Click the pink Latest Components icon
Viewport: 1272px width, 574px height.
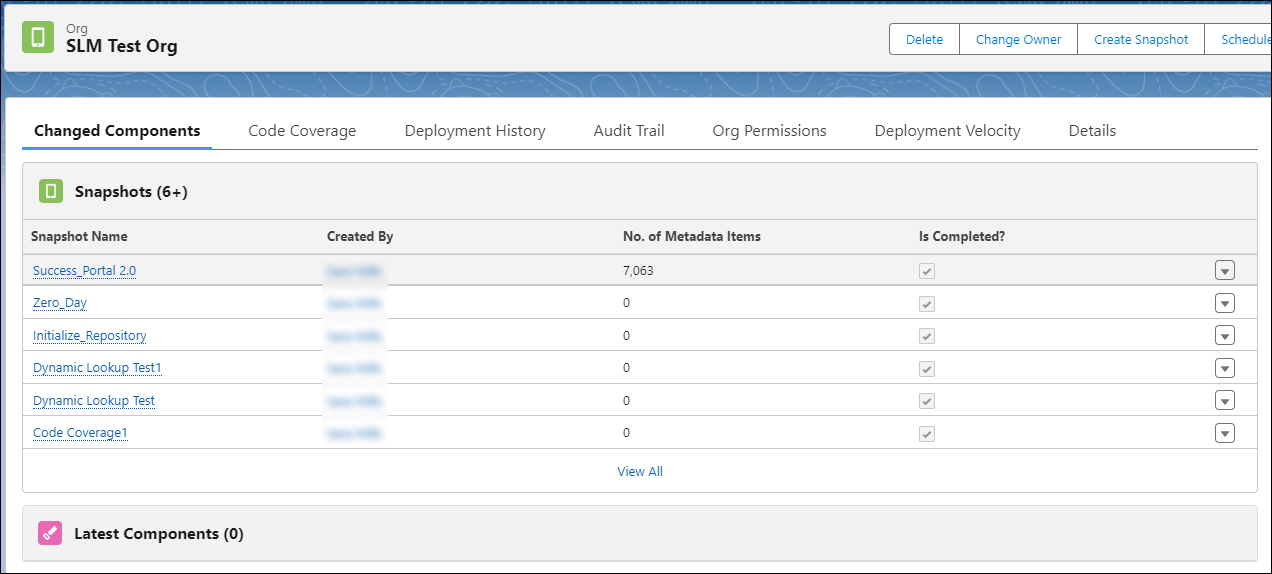50,534
